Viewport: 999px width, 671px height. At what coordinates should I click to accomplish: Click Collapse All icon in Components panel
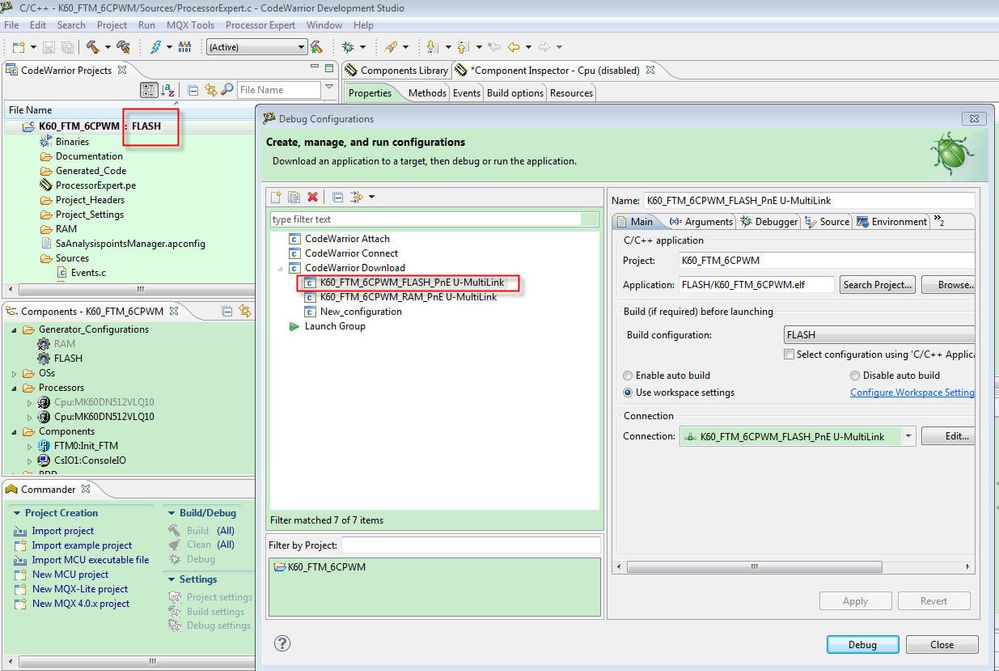coord(227,311)
